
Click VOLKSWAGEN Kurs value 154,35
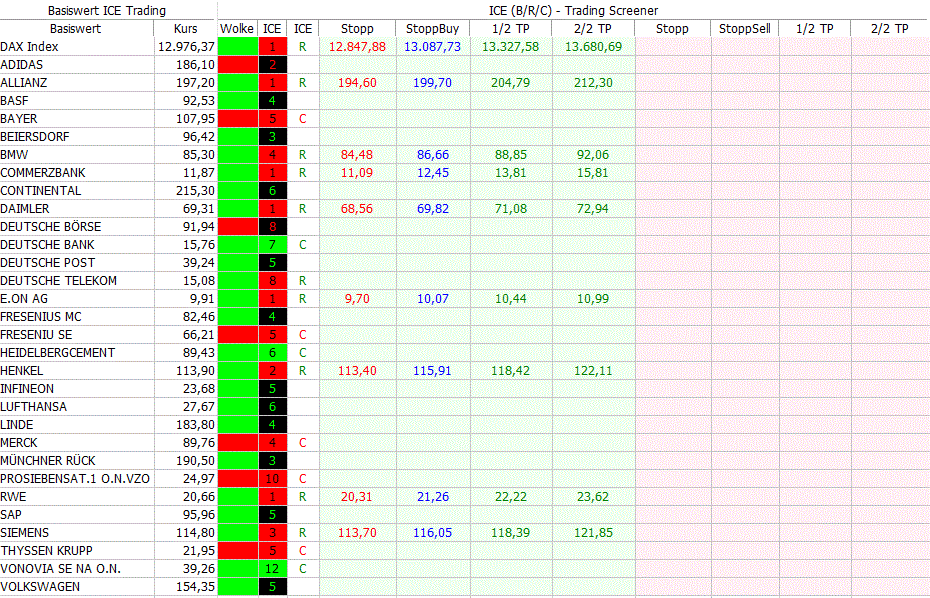coord(195,587)
